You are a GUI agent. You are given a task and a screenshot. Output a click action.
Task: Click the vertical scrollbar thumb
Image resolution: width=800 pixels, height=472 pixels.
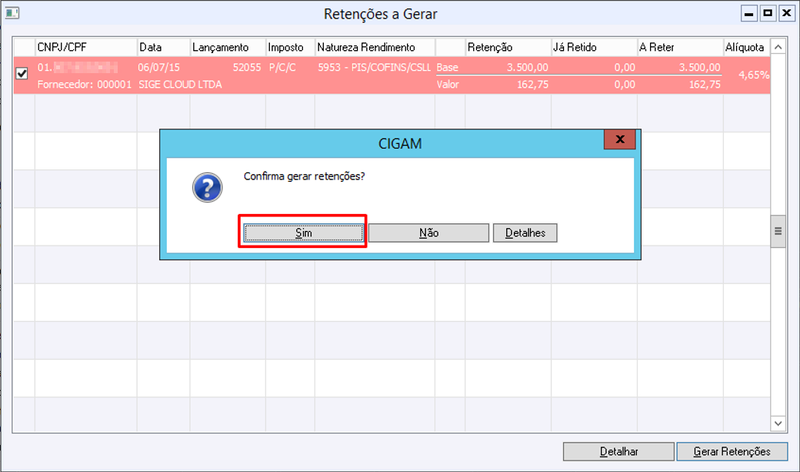778,231
